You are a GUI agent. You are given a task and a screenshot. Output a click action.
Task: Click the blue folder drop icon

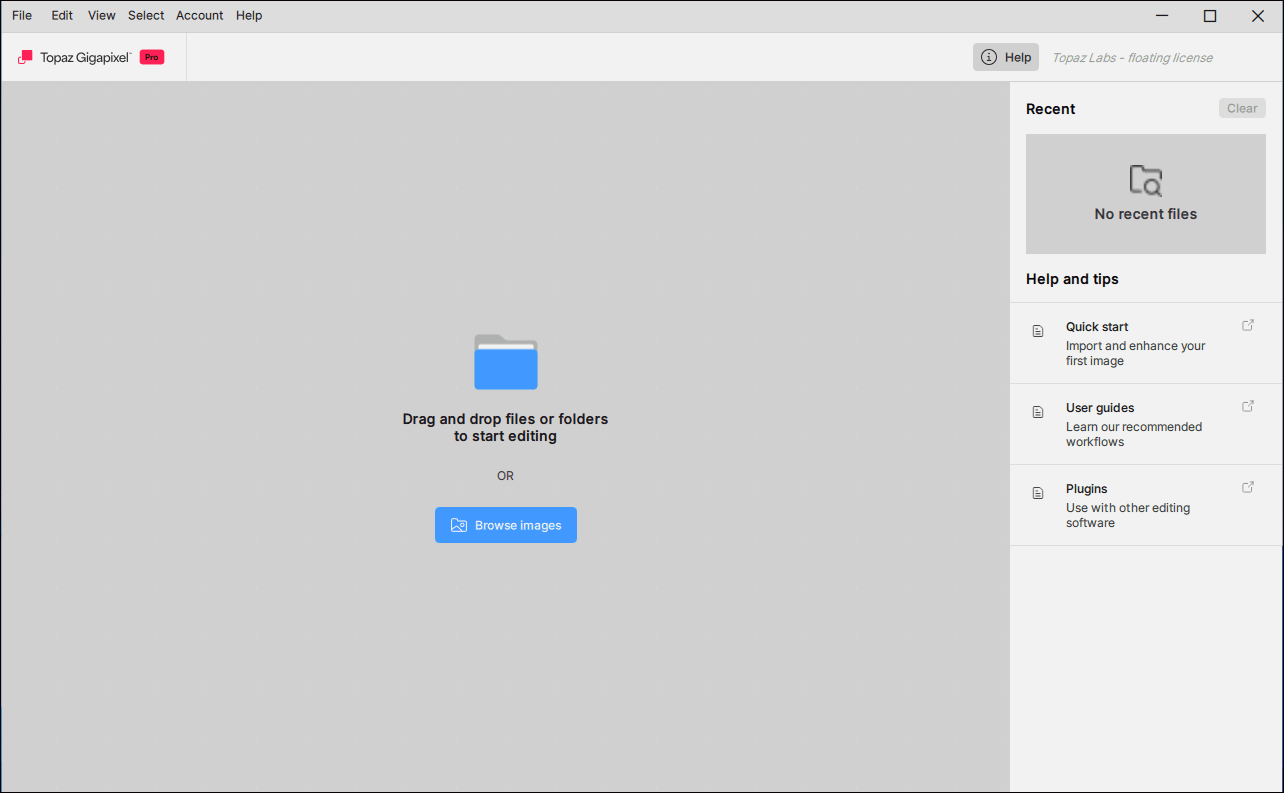(x=505, y=362)
